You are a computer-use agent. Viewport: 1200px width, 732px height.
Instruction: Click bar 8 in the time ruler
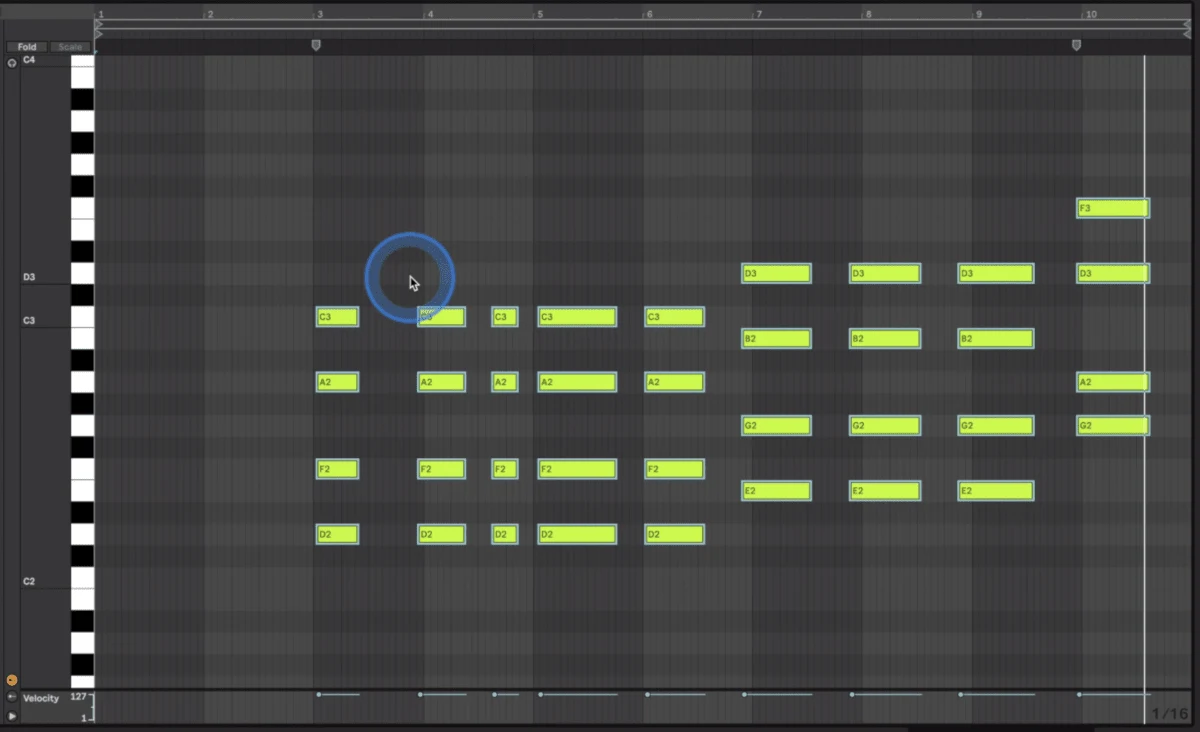point(867,14)
